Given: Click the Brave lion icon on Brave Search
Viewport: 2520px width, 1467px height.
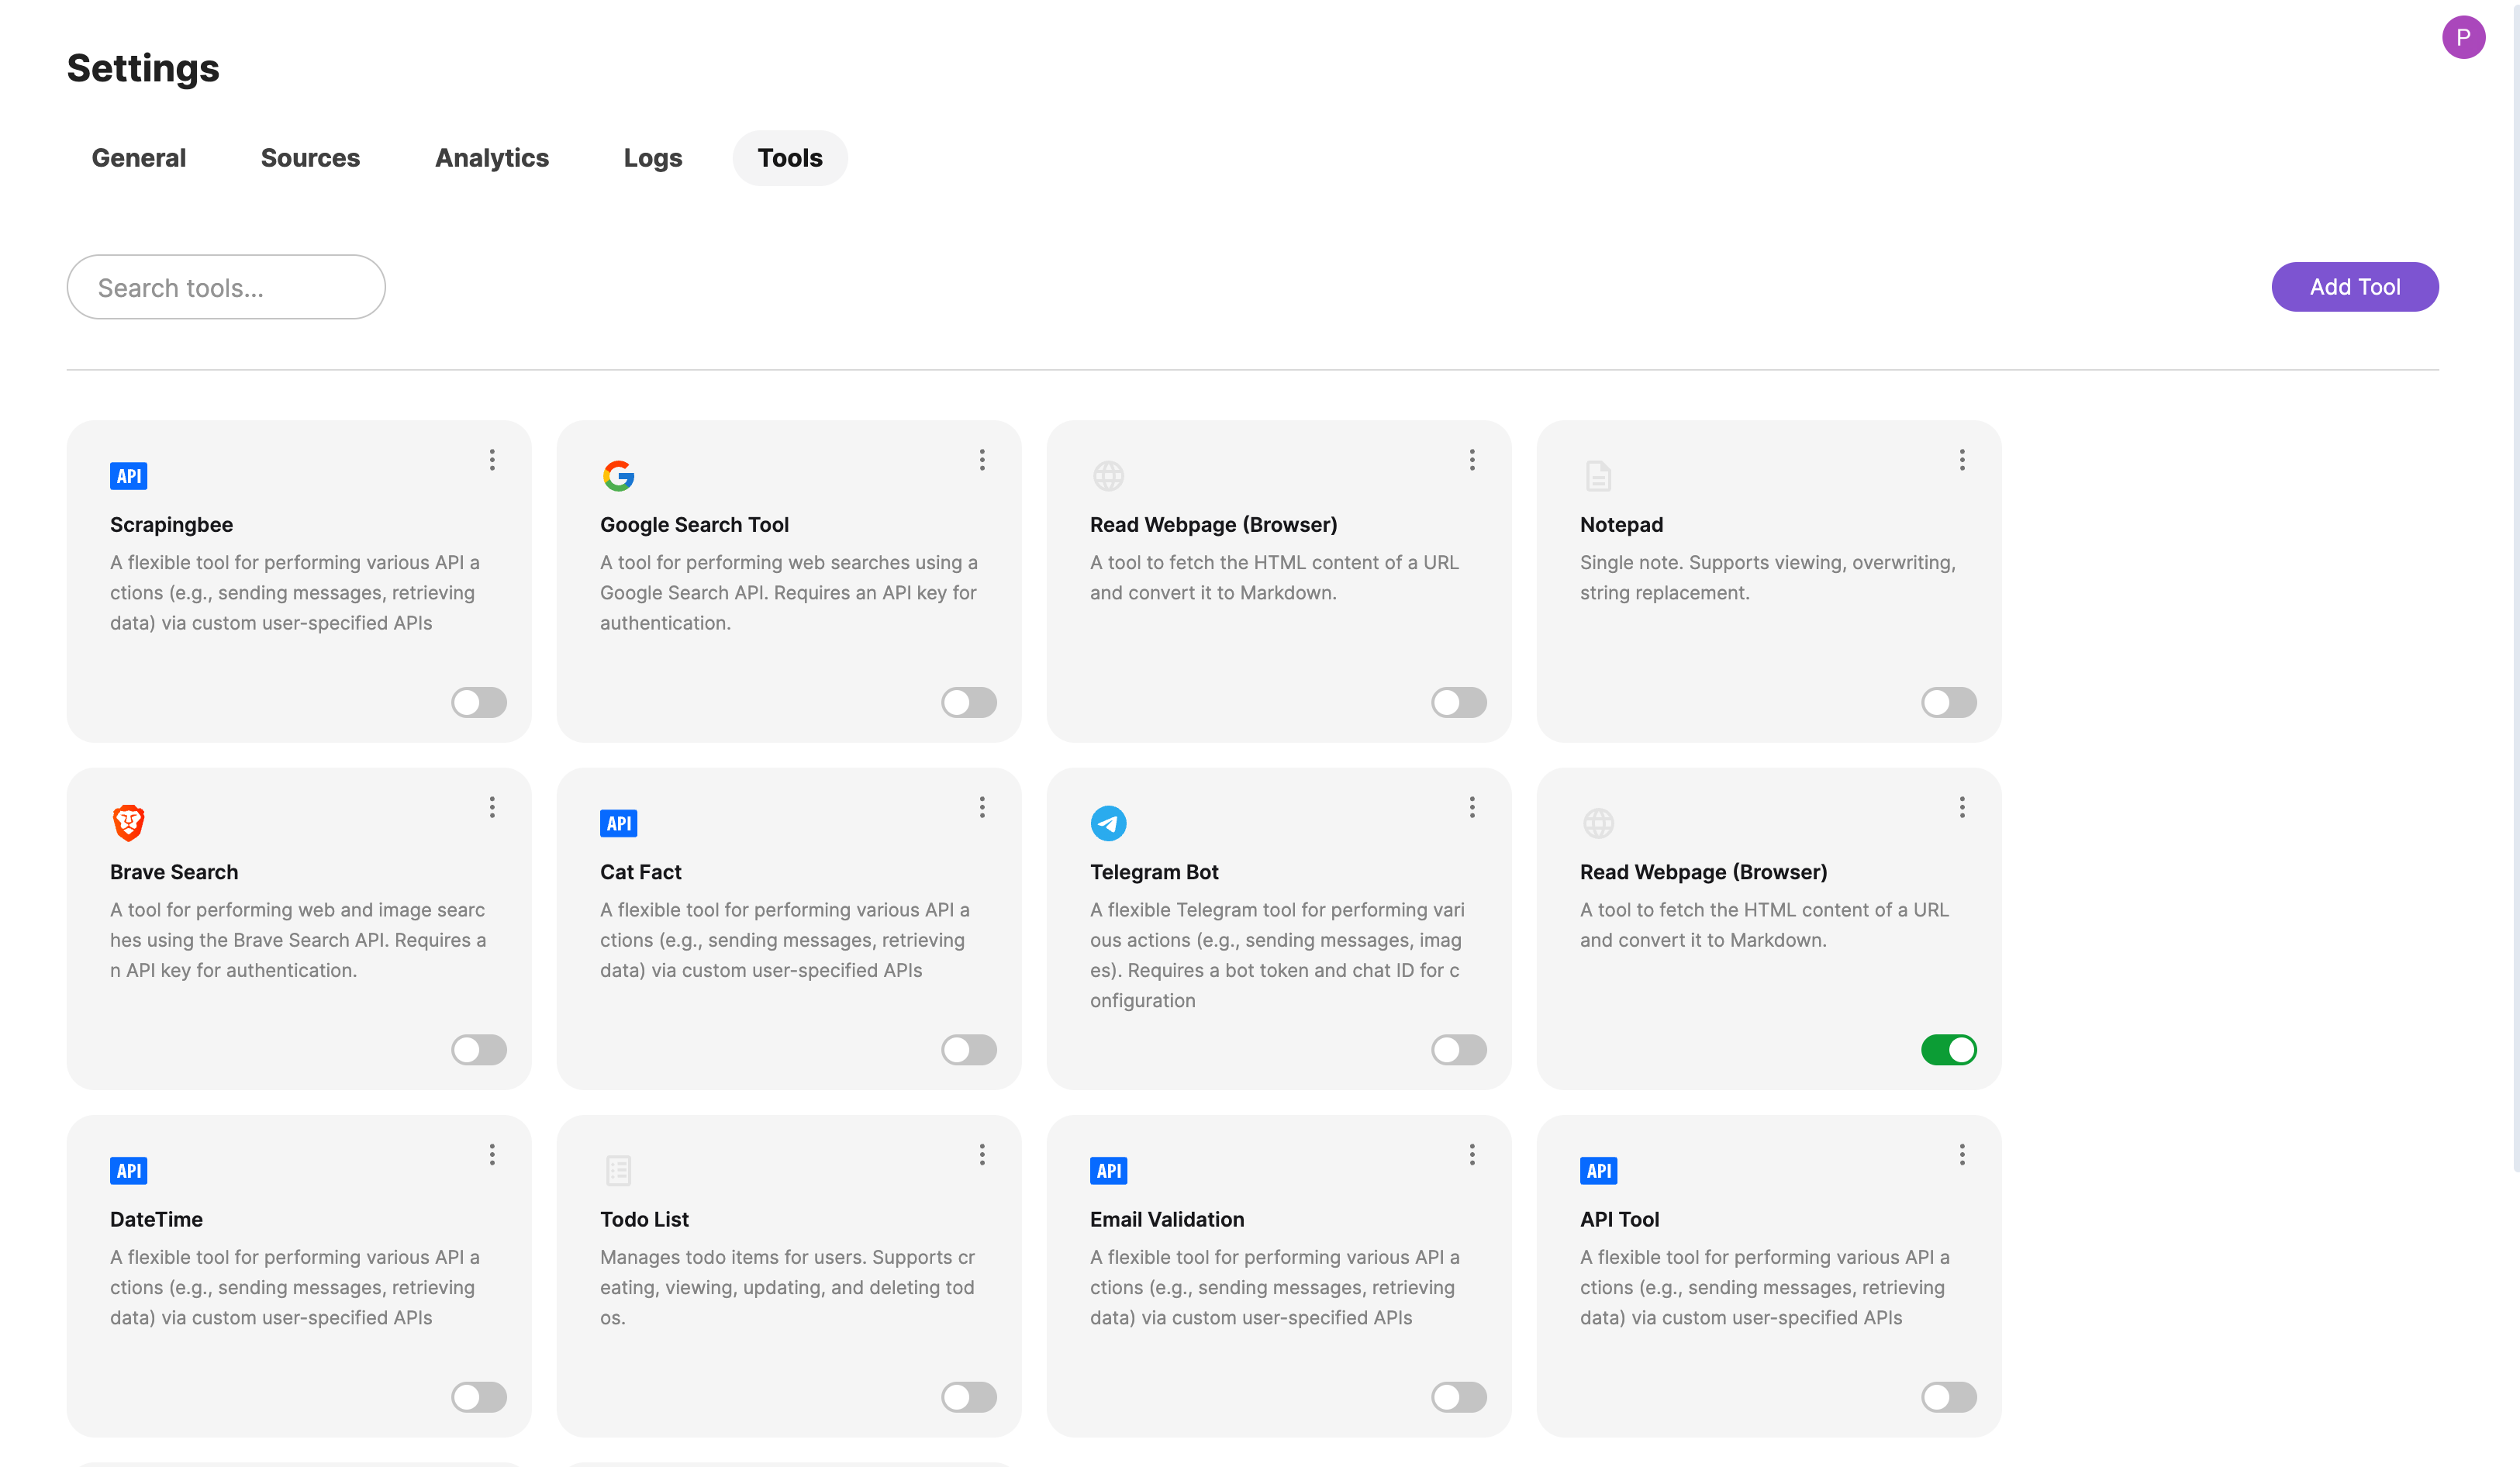Looking at the screenshot, I should (128, 823).
